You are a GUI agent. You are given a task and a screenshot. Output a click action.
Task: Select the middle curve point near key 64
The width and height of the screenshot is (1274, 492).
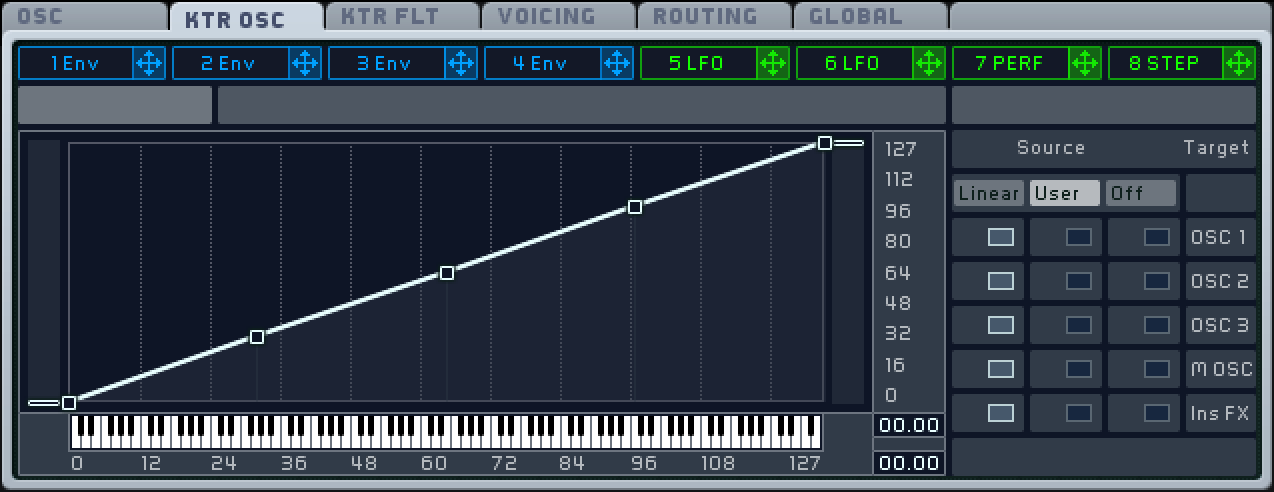447,273
